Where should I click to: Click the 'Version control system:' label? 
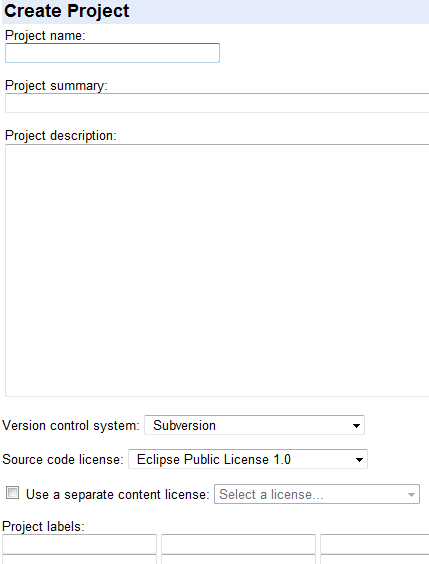click(71, 426)
